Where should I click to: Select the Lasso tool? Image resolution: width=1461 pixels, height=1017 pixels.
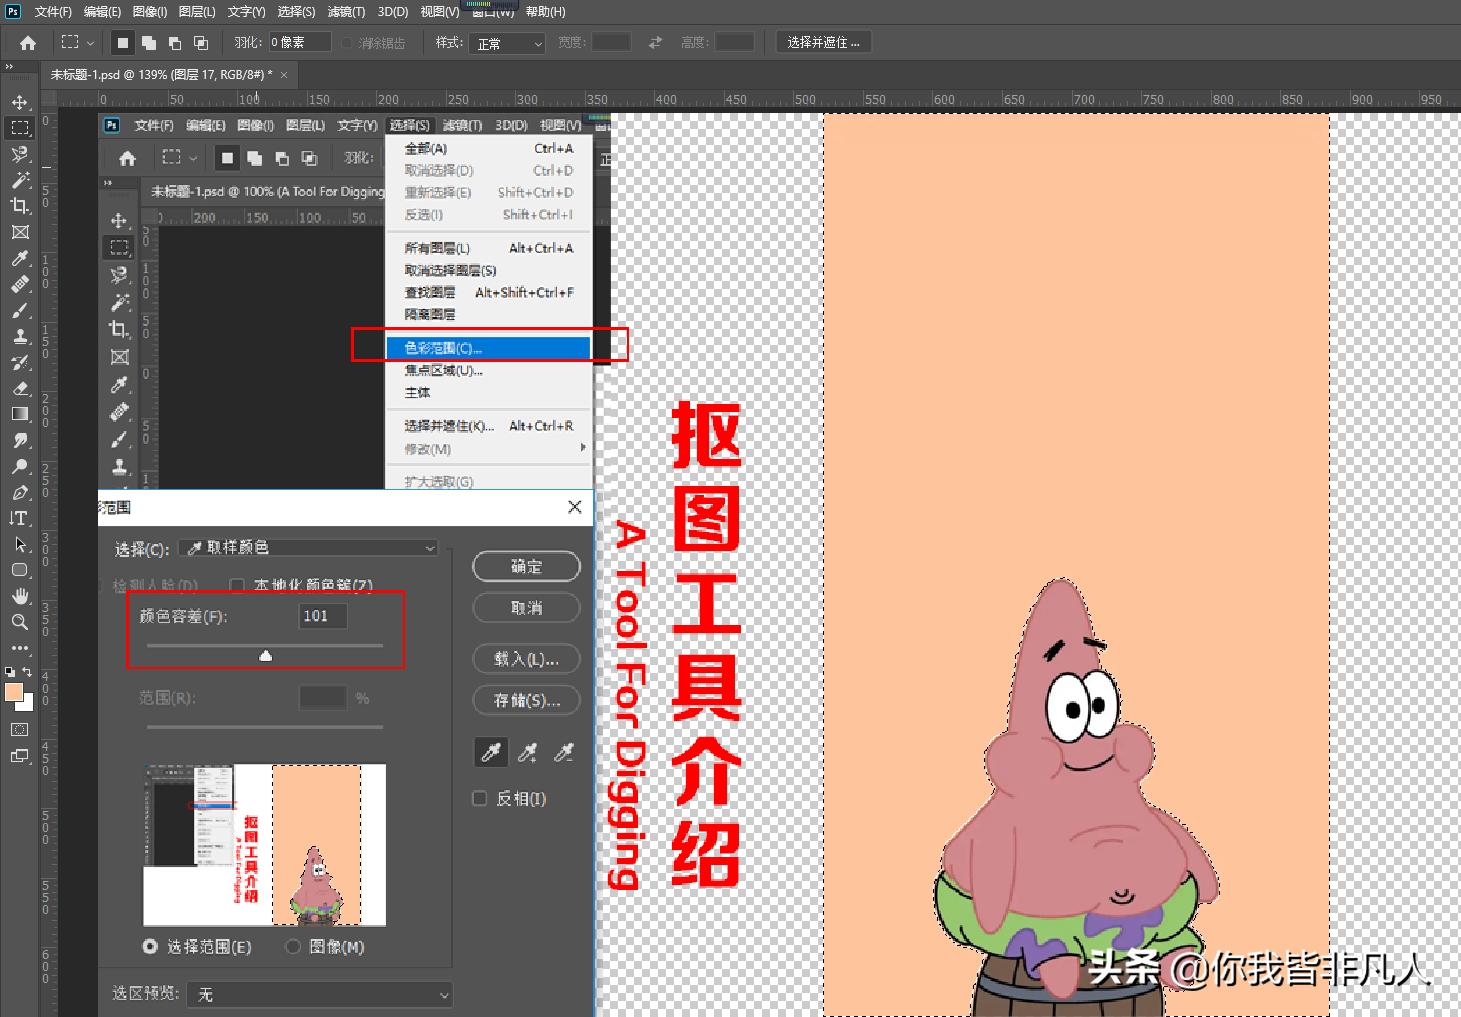coord(20,154)
